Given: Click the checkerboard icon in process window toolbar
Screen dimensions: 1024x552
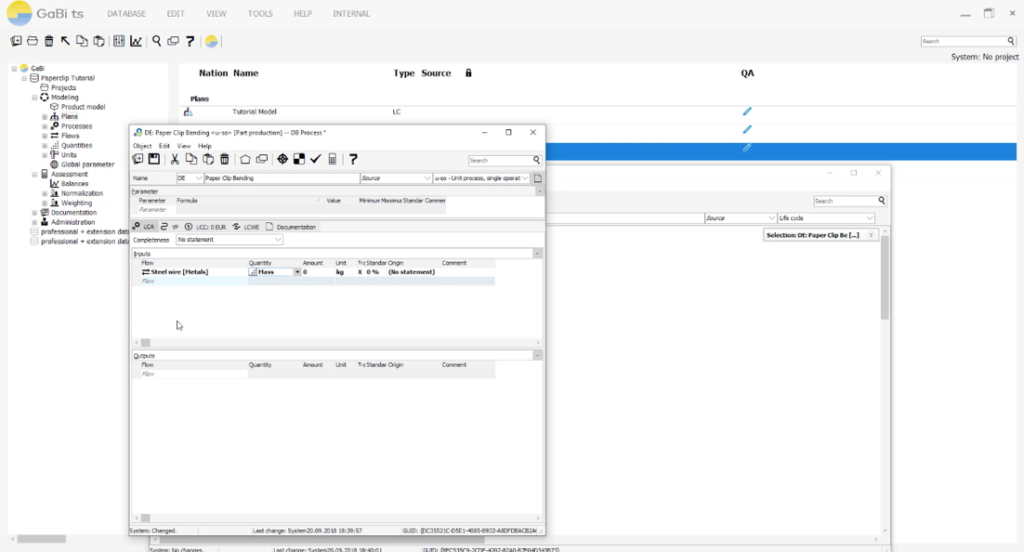Looking at the screenshot, I should pos(299,159).
